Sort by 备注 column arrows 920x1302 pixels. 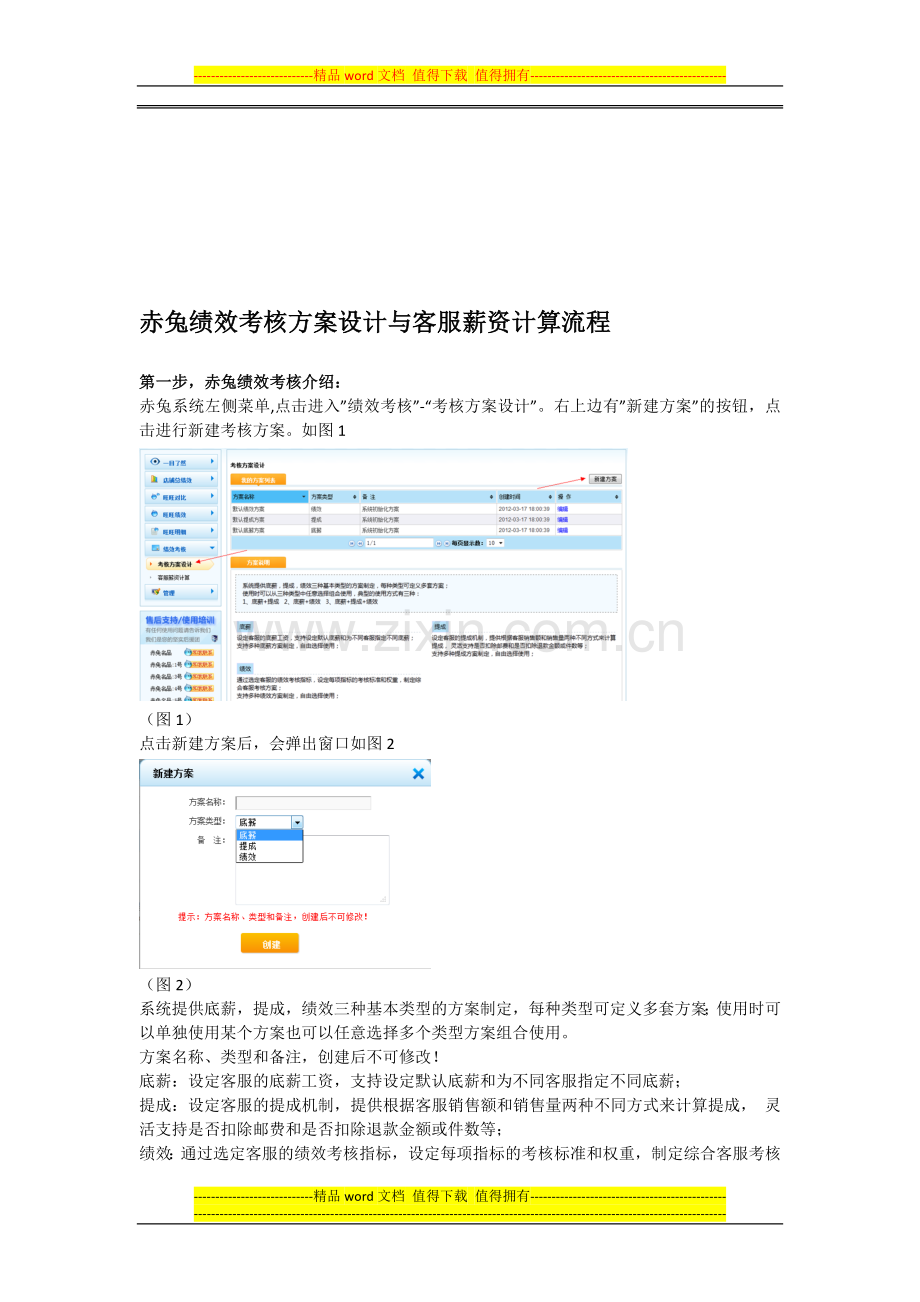point(492,496)
